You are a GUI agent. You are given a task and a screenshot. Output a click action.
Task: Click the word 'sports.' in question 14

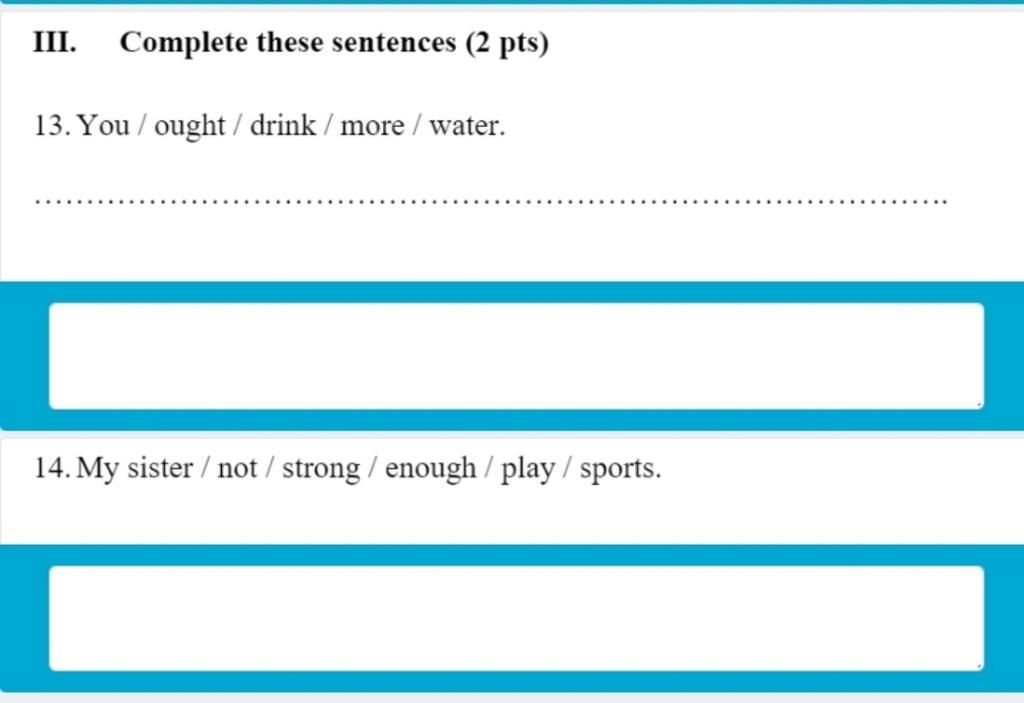coord(620,469)
